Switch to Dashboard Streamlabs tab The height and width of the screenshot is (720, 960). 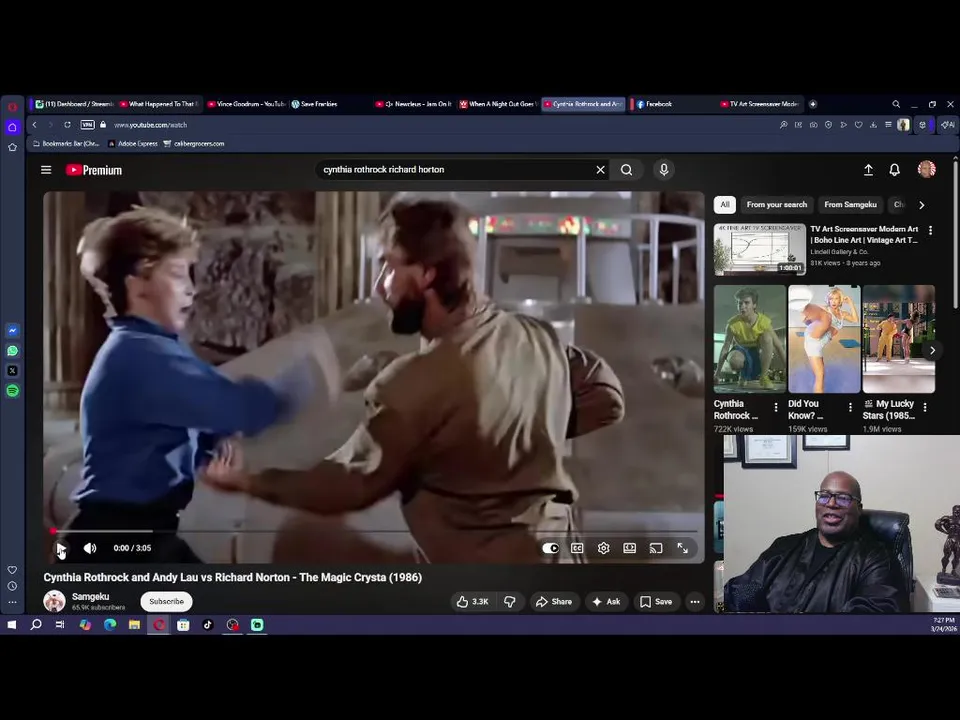(x=74, y=104)
